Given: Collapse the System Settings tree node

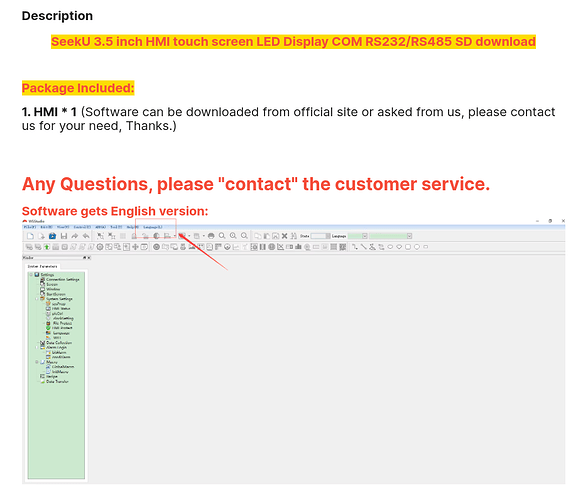Looking at the screenshot, I should [x=37, y=299].
